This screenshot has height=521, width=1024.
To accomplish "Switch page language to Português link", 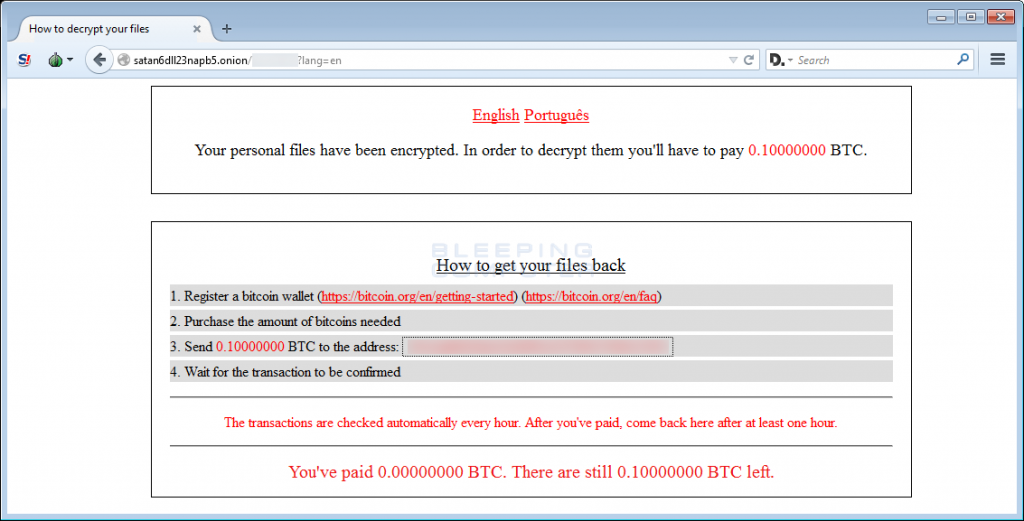I will coord(556,116).
